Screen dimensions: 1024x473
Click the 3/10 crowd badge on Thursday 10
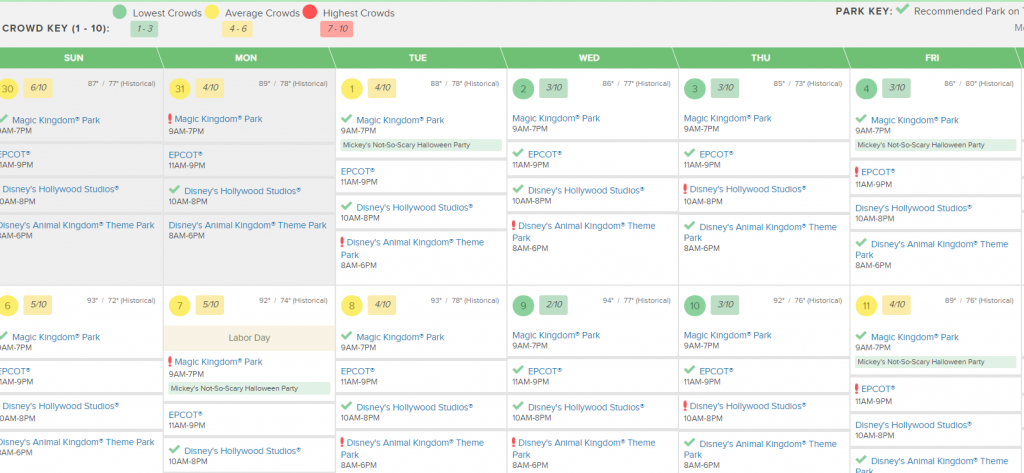click(x=724, y=304)
